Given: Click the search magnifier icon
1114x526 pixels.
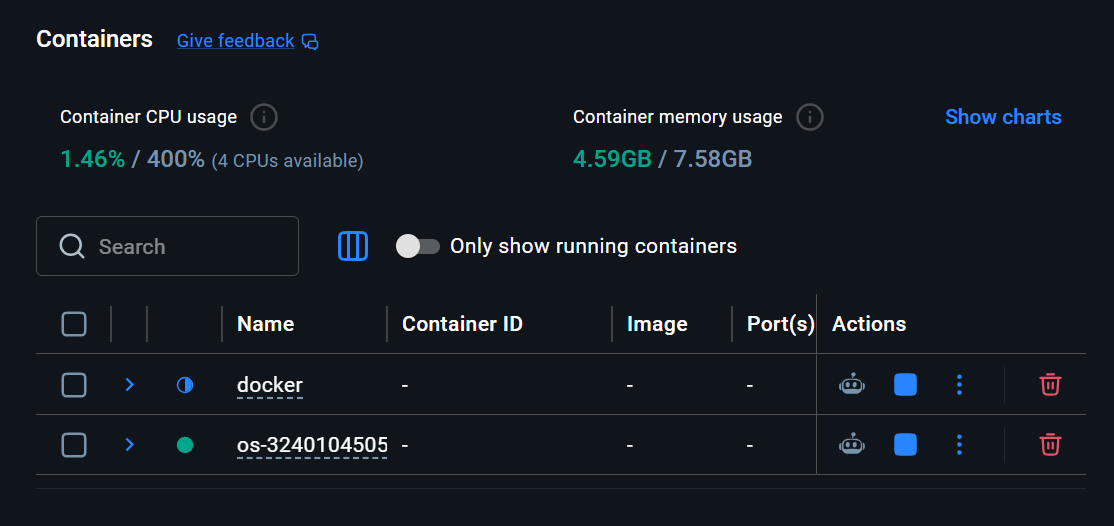Looking at the screenshot, I should pyautogui.click(x=72, y=247).
